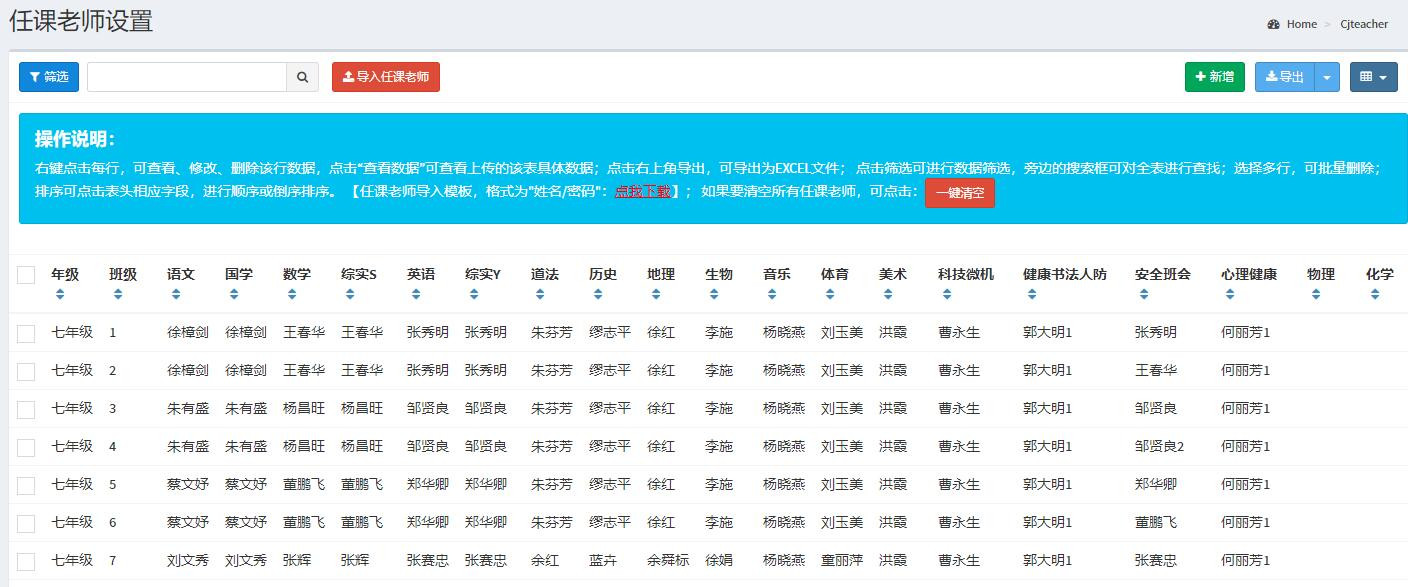Click the magnifier search icon button

tap(302, 77)
